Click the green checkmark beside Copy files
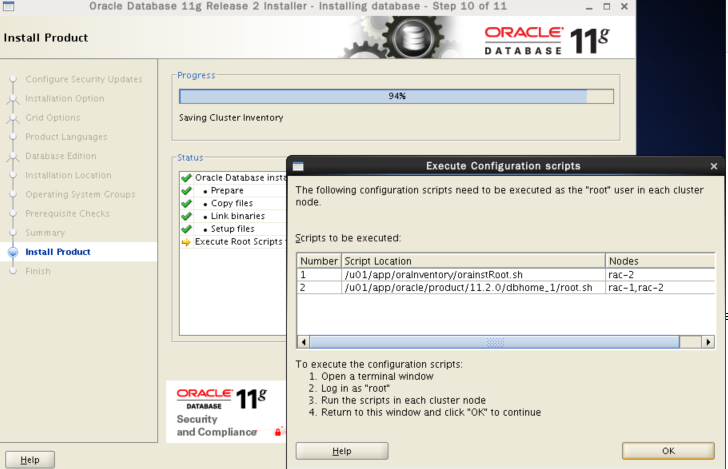This screenshot has height=469, width=728. [186, 203]
